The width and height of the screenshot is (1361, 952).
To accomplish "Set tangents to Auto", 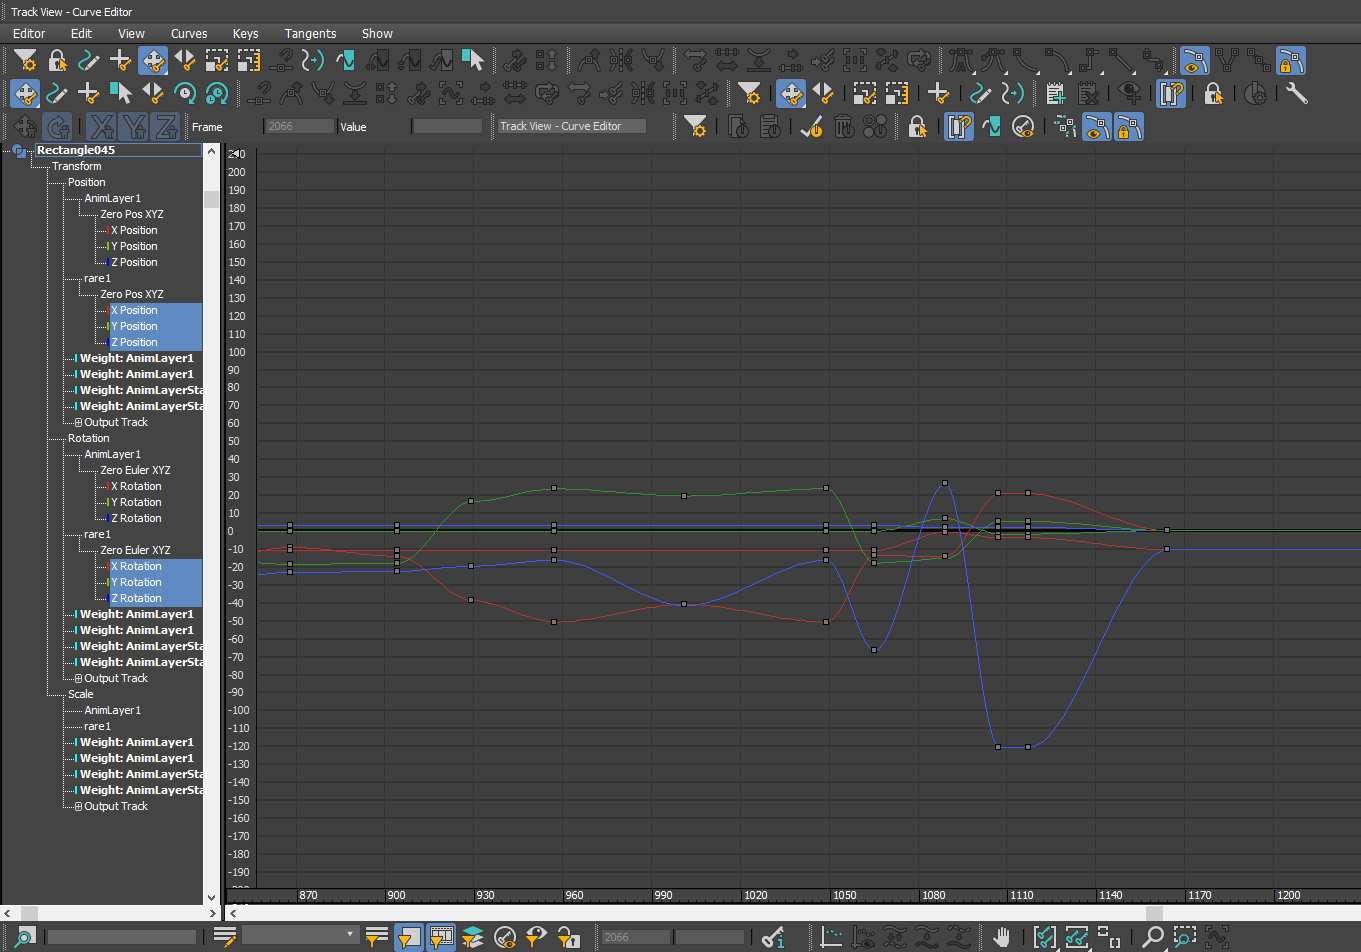I will pyautogui.click(x=961, y=60).
